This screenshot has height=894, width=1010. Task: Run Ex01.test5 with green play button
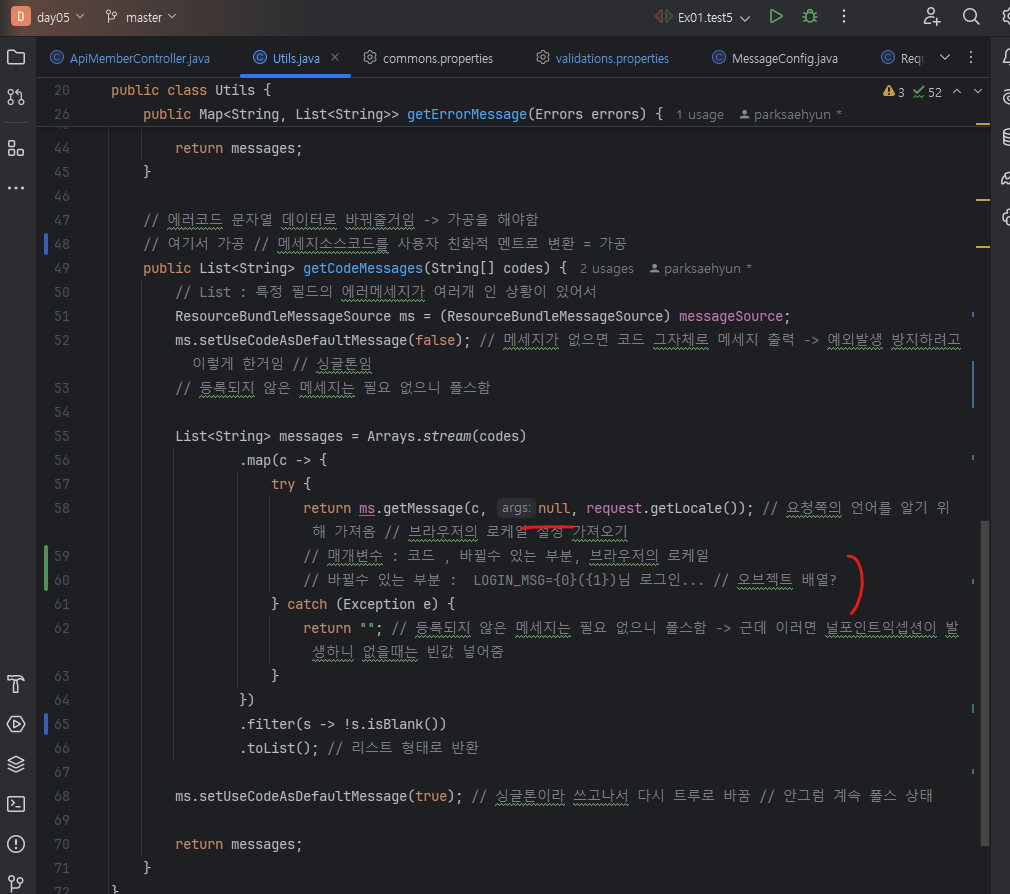click(776, 17)
